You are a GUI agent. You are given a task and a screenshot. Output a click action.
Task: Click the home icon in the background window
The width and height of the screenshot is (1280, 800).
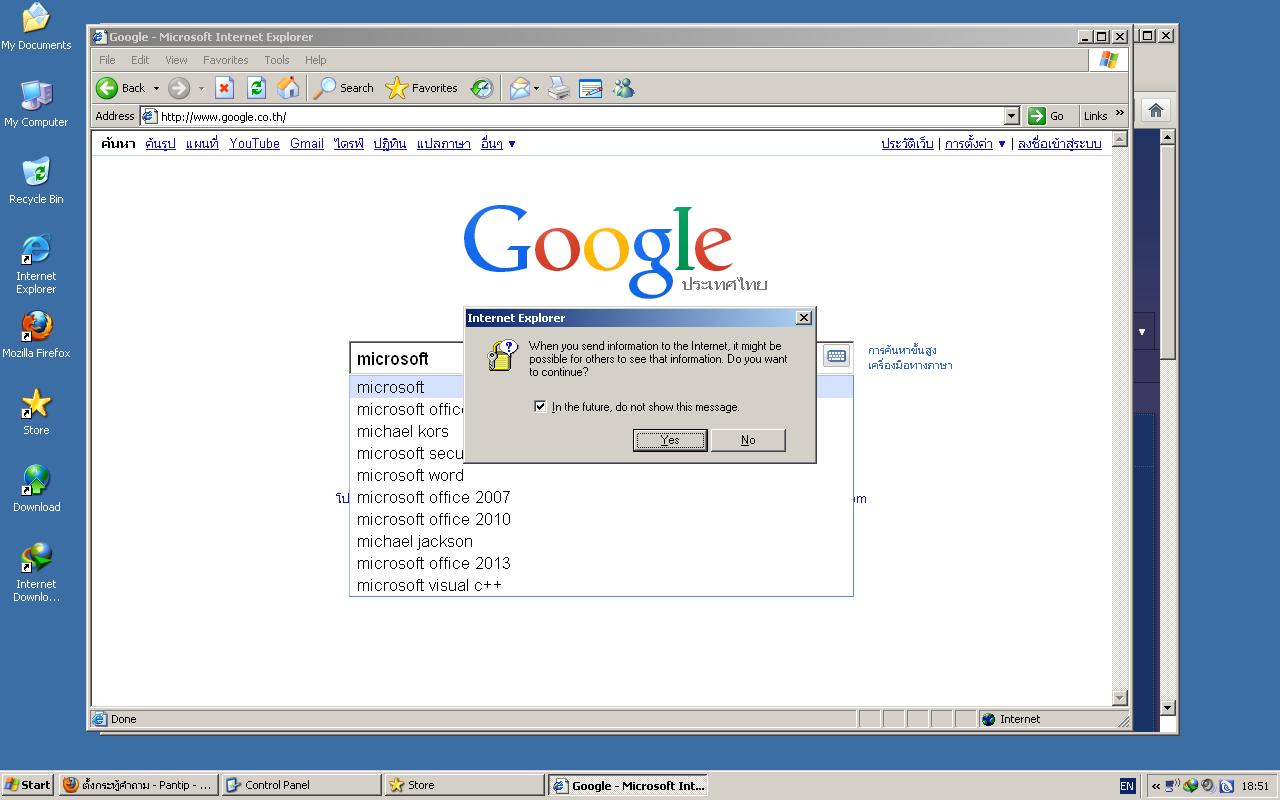(x=1155, y=110)
